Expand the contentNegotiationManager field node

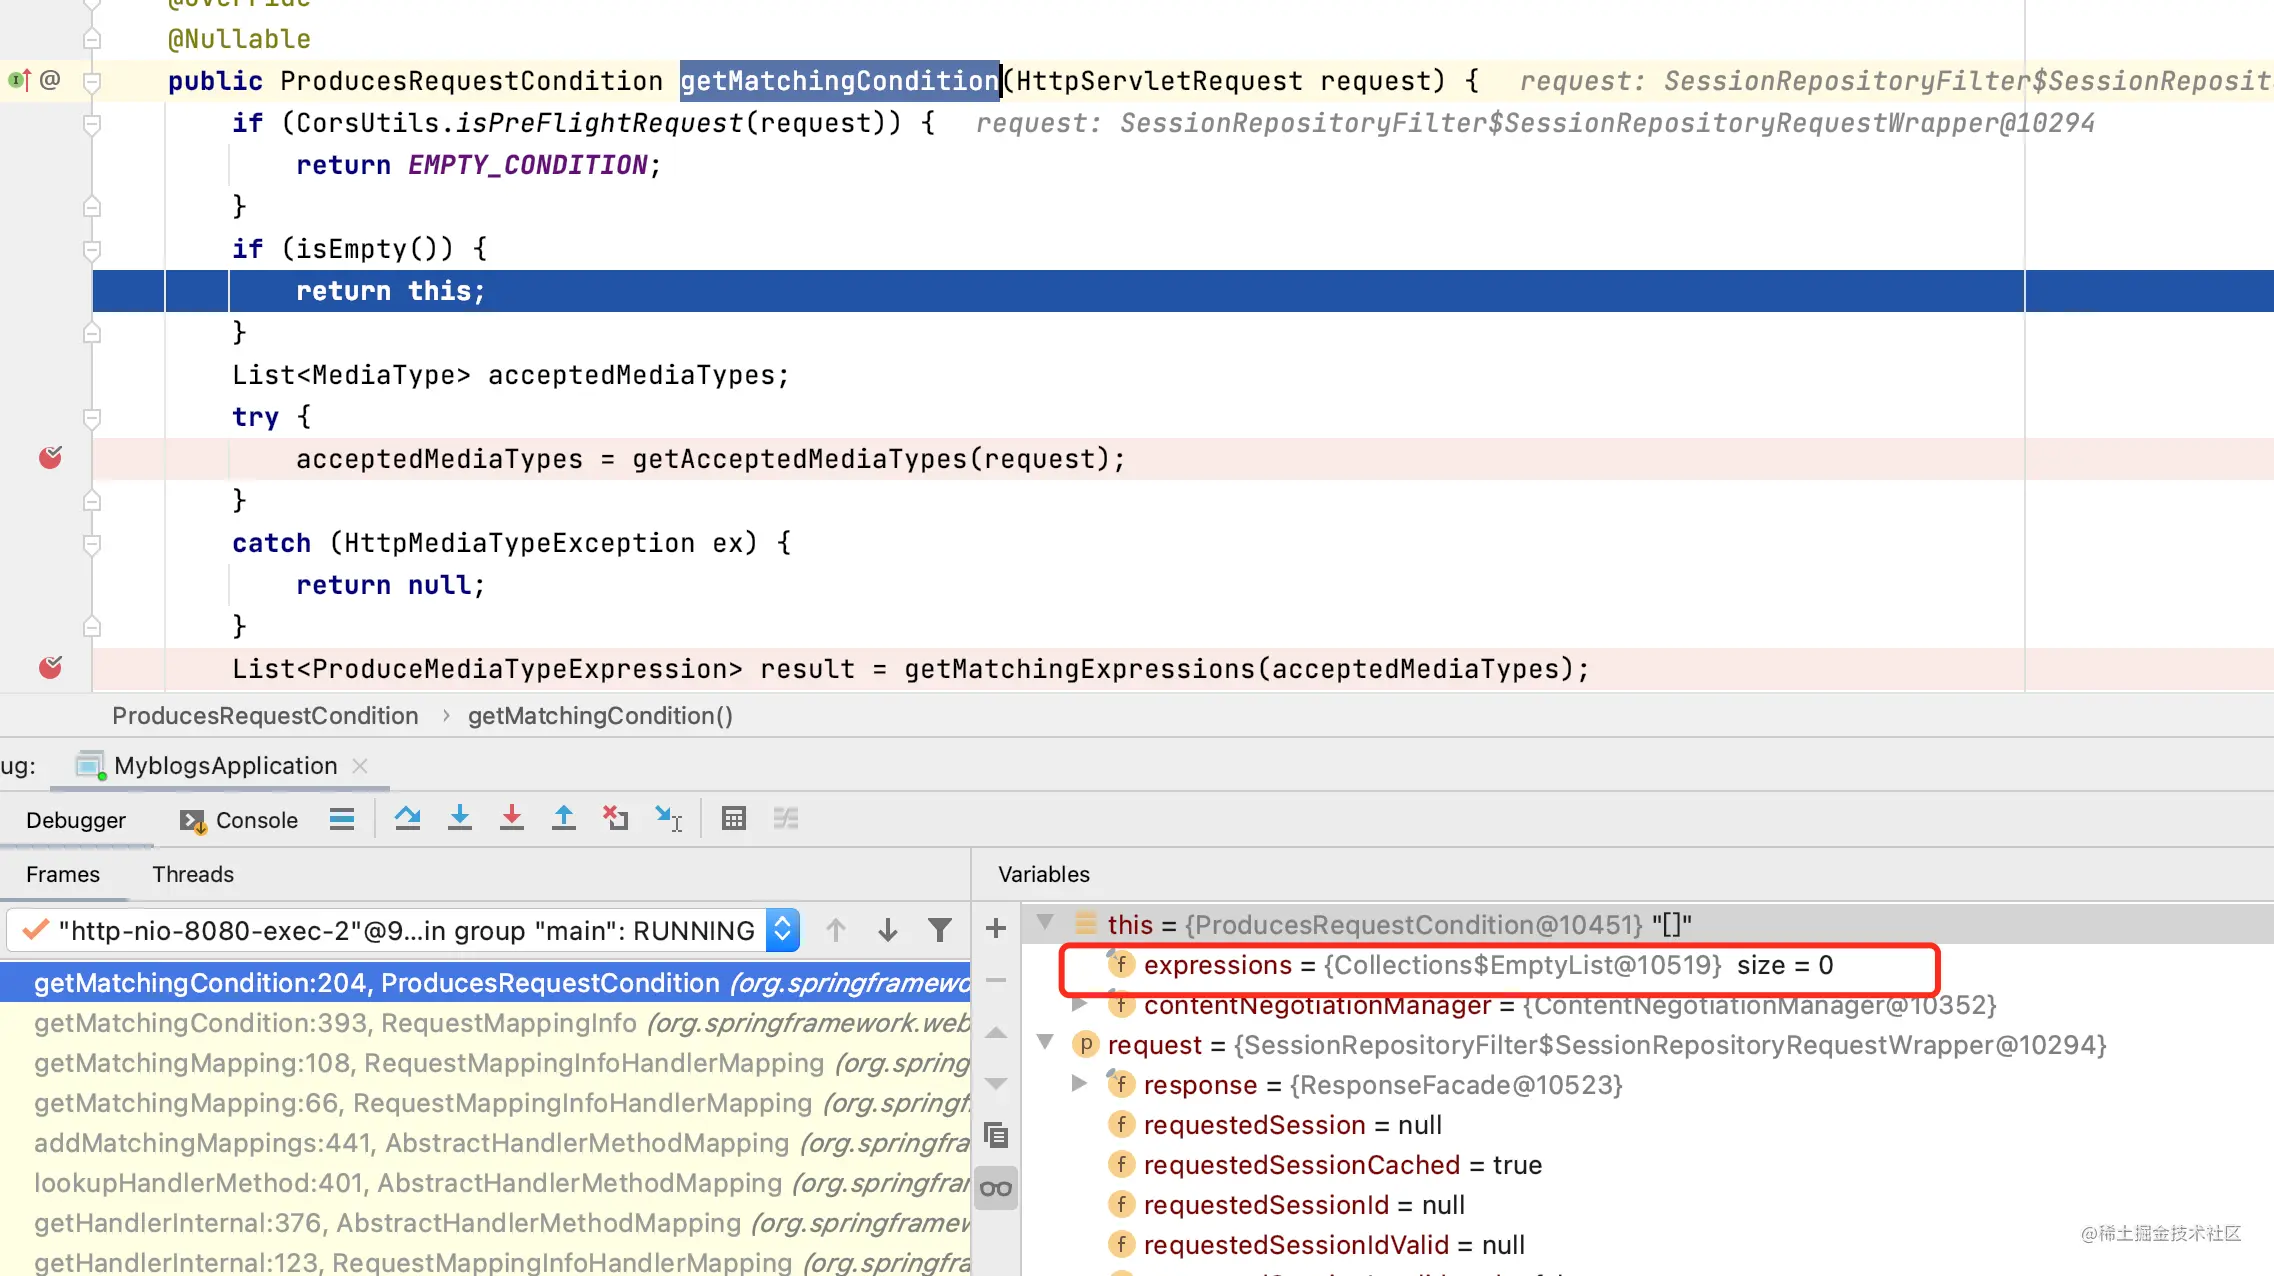coord(1079,1005)
